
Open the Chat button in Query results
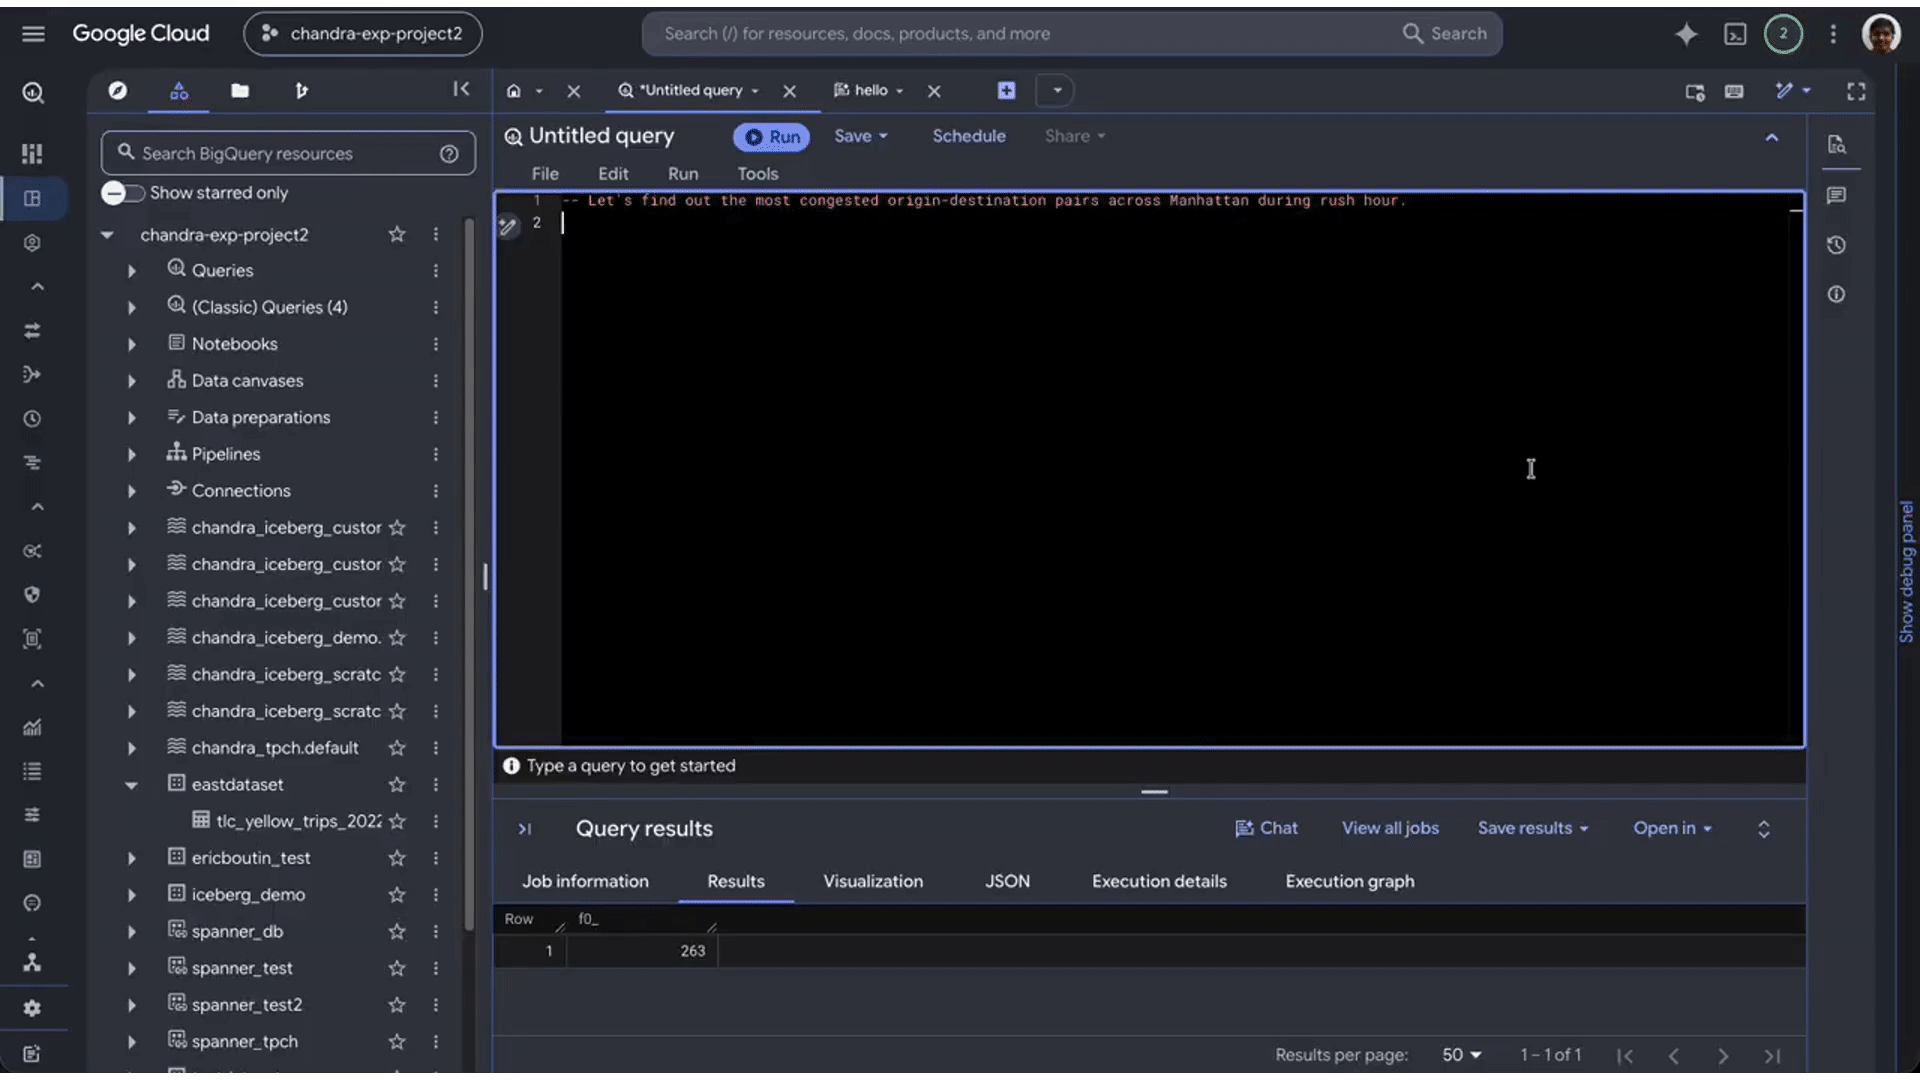1266,829
